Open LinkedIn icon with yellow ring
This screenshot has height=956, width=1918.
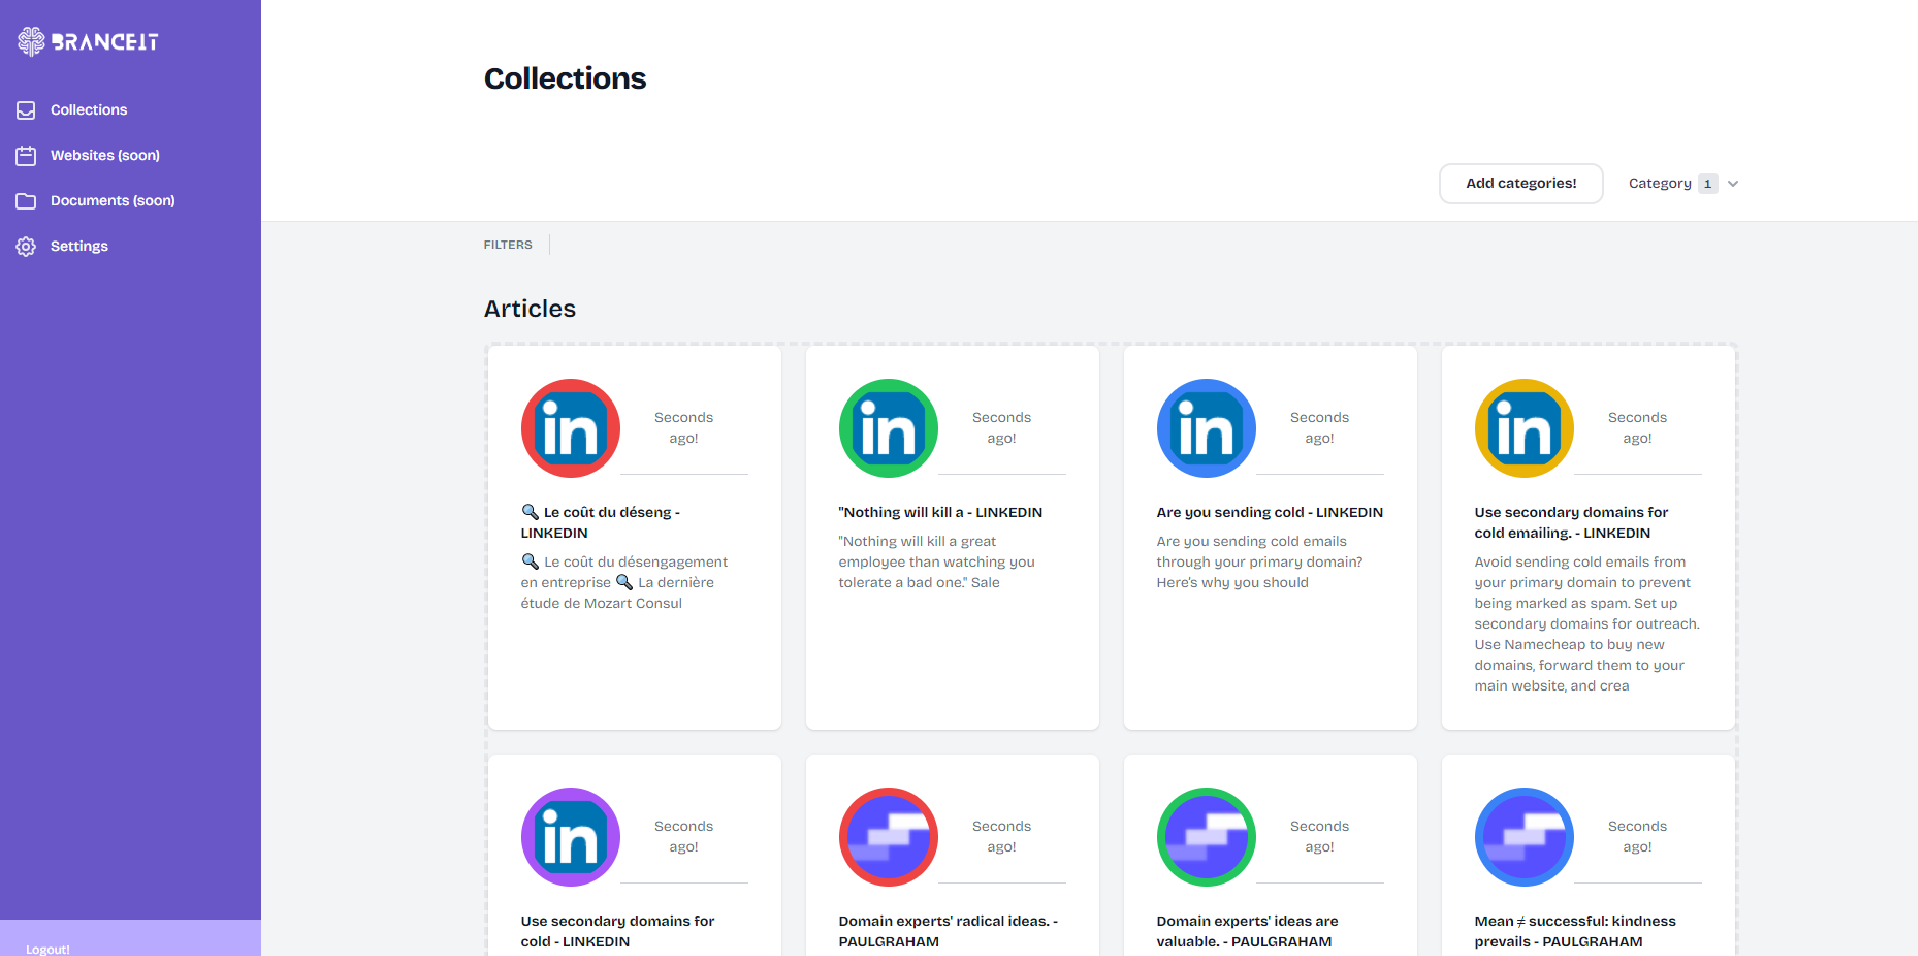point(1524,428)
